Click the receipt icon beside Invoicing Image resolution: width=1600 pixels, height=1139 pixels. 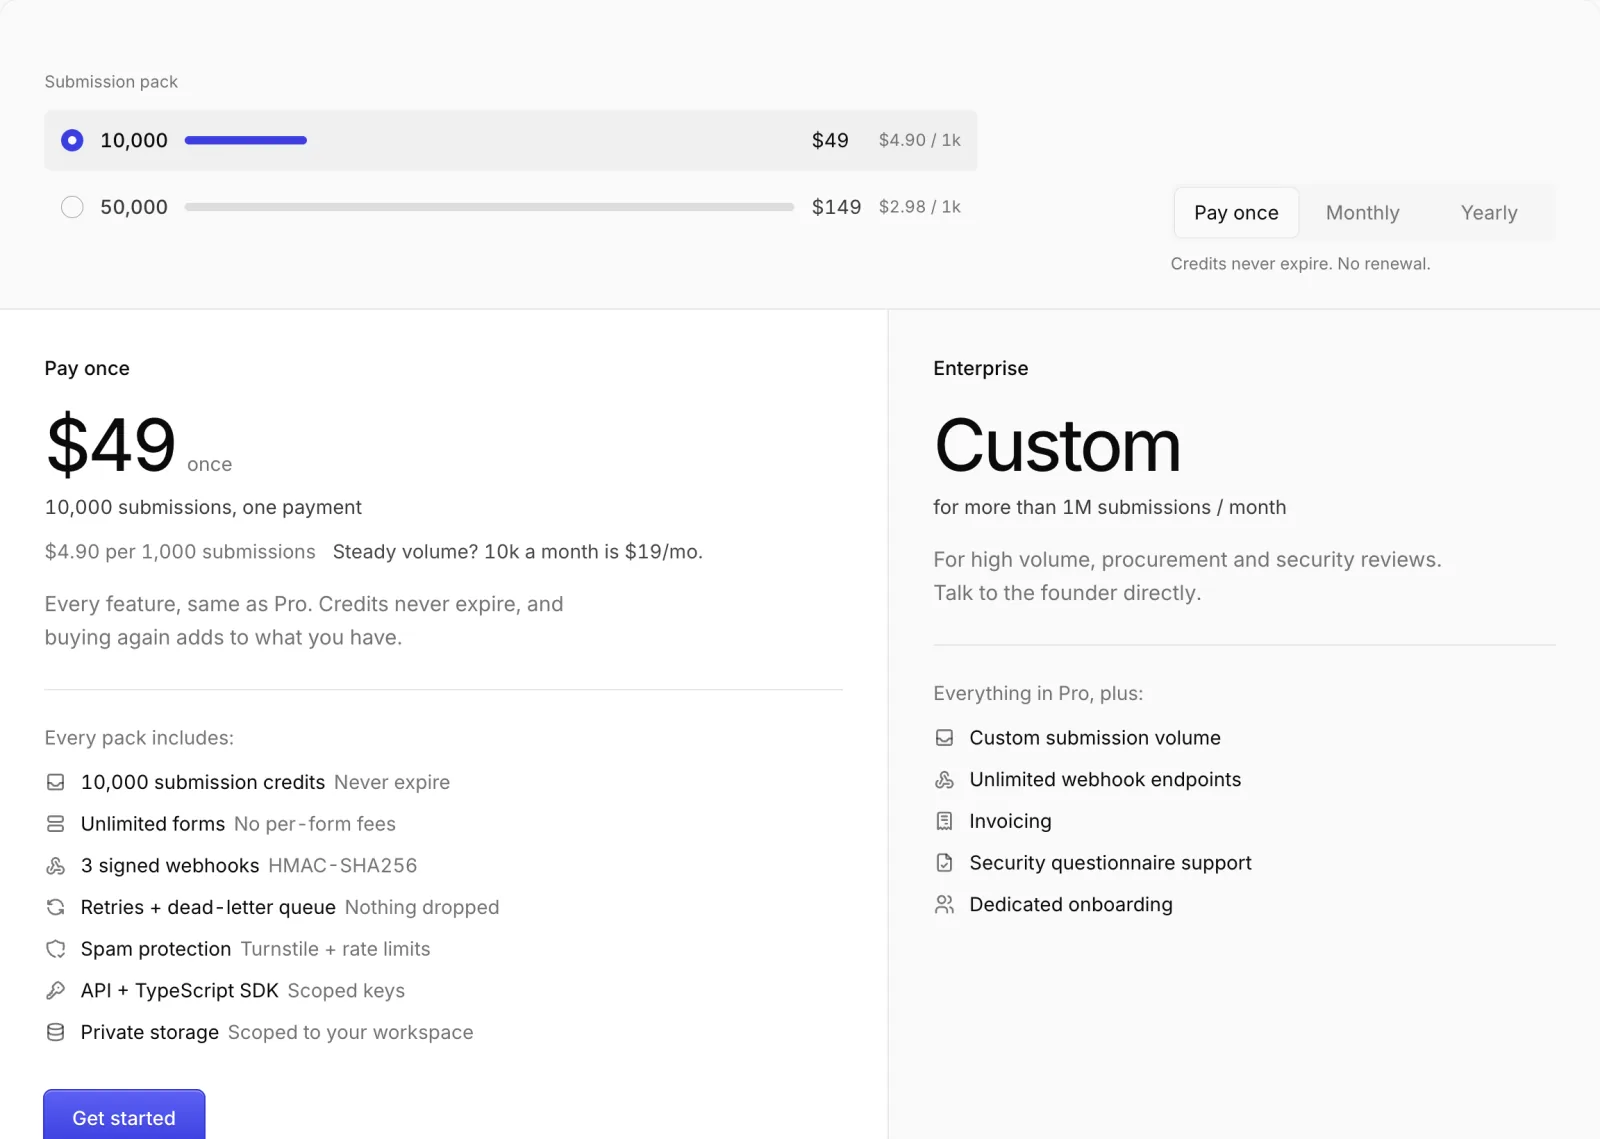coord(944,821)
